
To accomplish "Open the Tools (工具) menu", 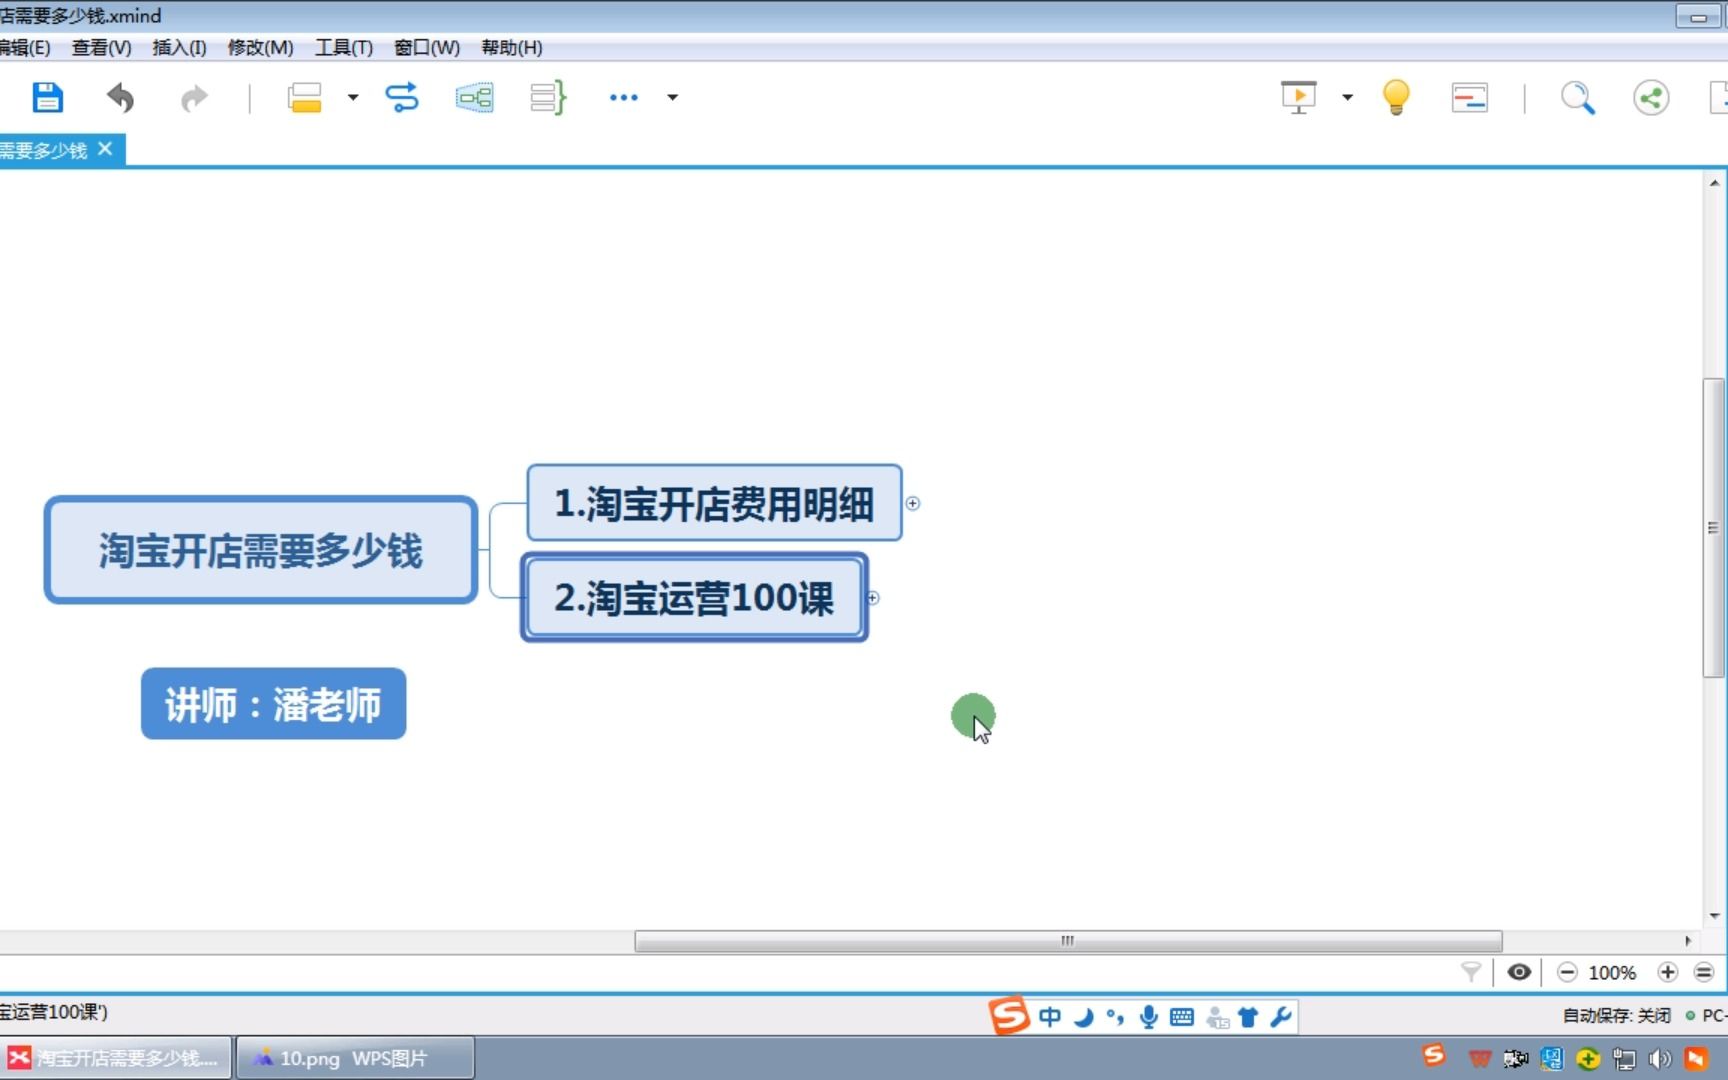I will pyautogui.click(x=344, y=47).
